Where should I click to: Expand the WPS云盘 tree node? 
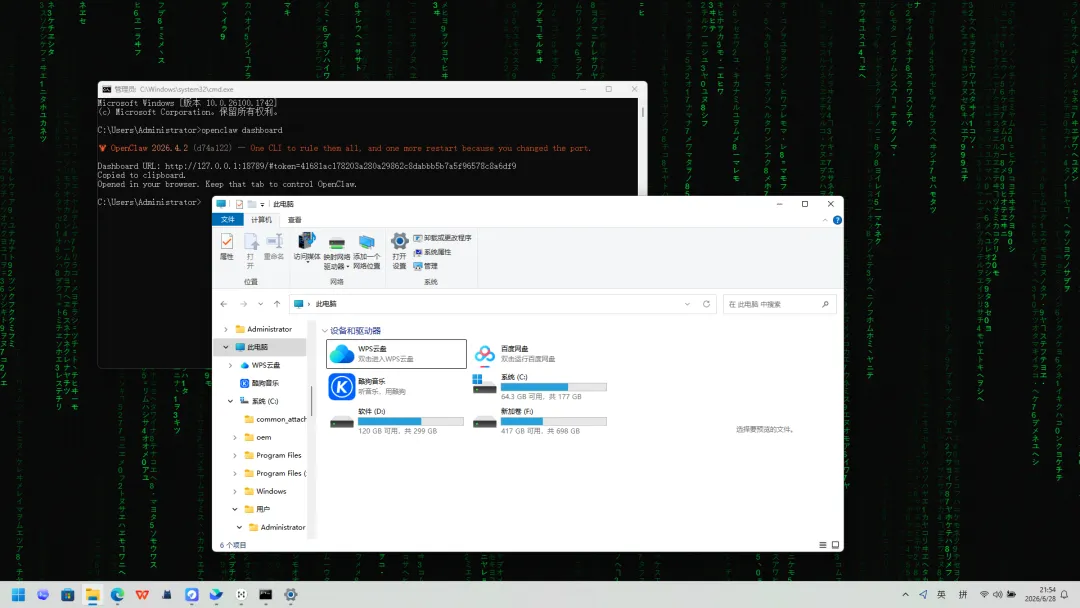230,365
